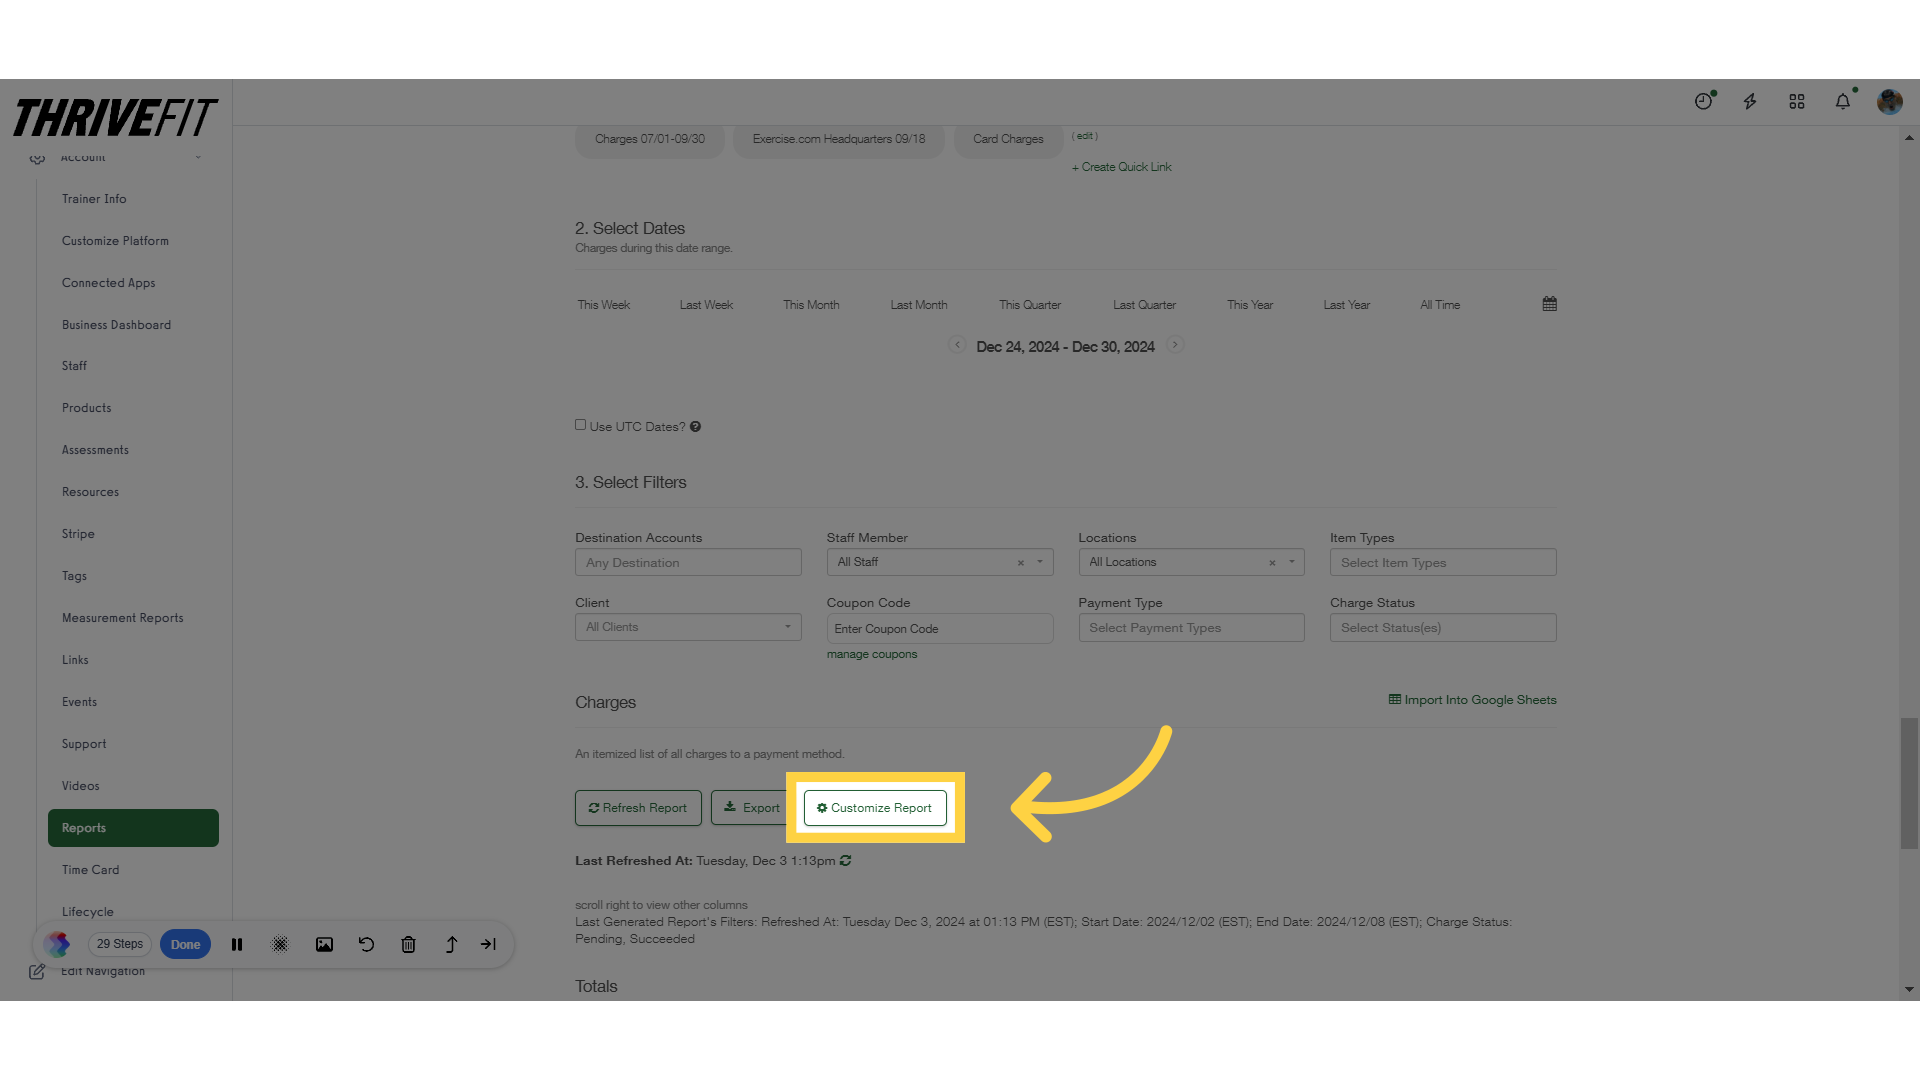
Task: Open the Time Card menu item
Action: point(90,869)
